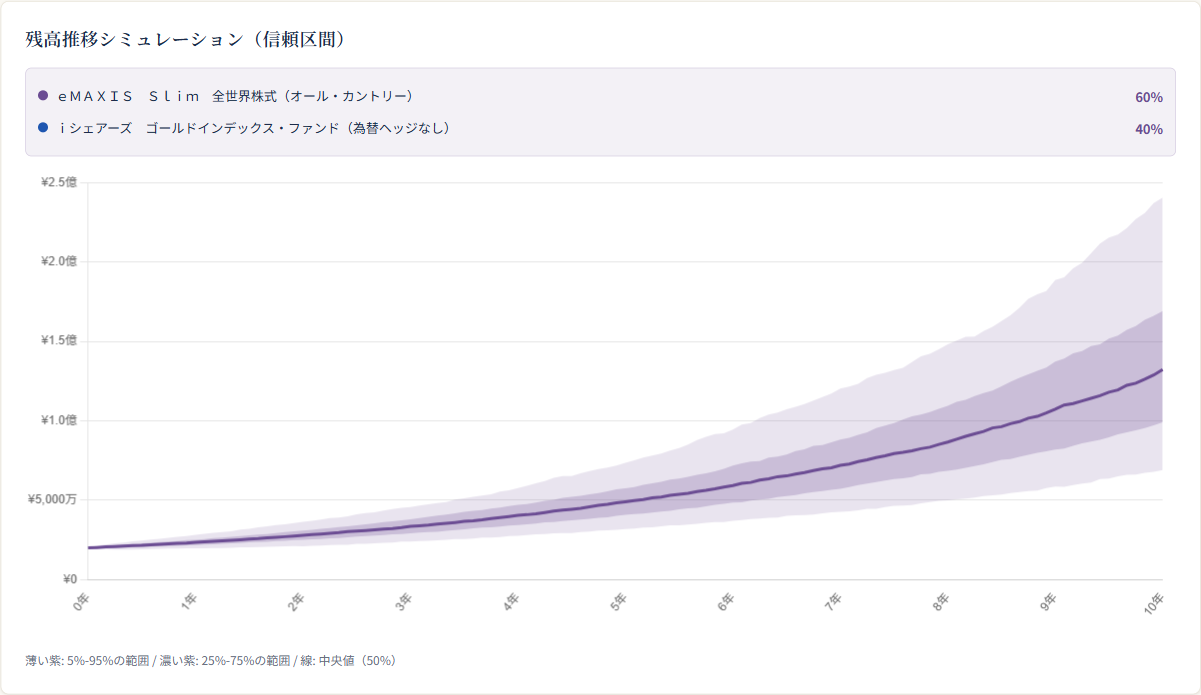Click the ¥0 y-axis label

[x=68, y=579]
